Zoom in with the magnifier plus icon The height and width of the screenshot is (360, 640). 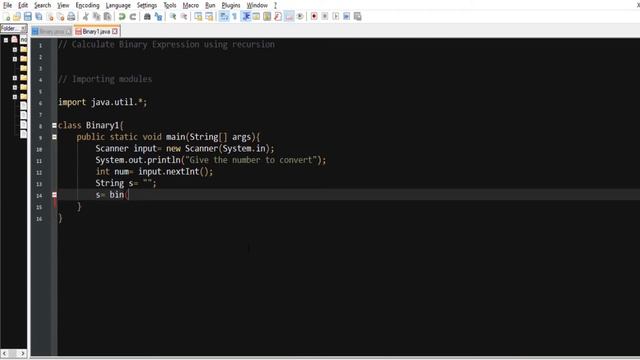point(173,16)
